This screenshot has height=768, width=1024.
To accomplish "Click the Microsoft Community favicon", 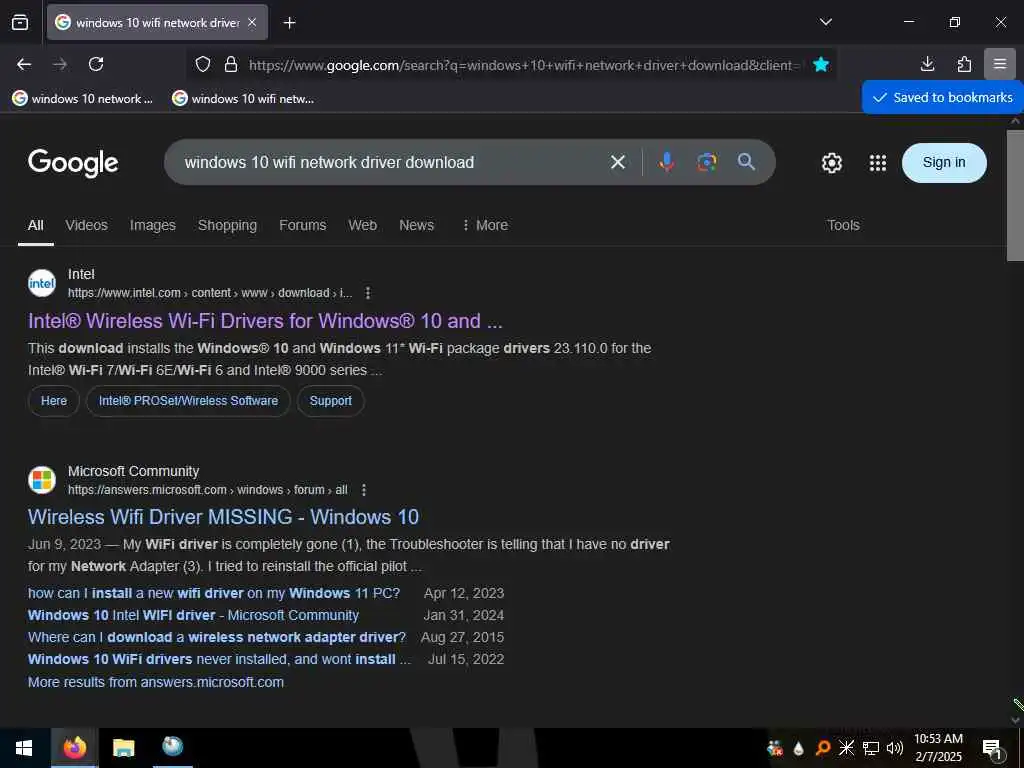I will pos(42,480).
